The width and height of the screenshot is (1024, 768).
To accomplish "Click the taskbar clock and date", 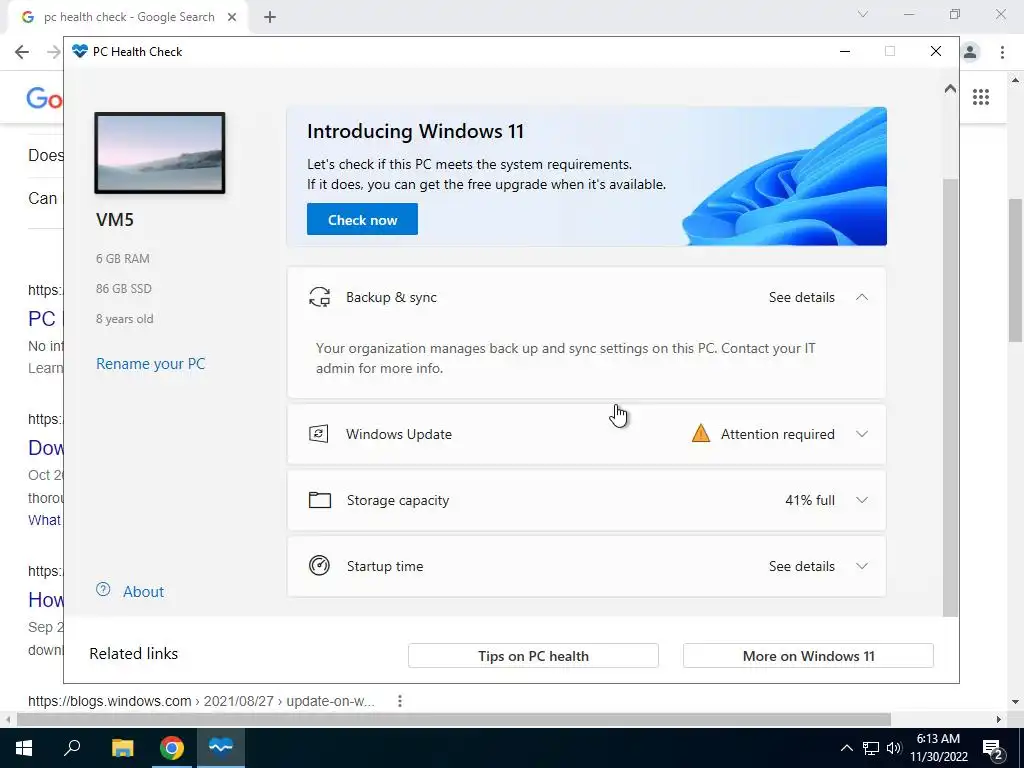I will point(938,748).
